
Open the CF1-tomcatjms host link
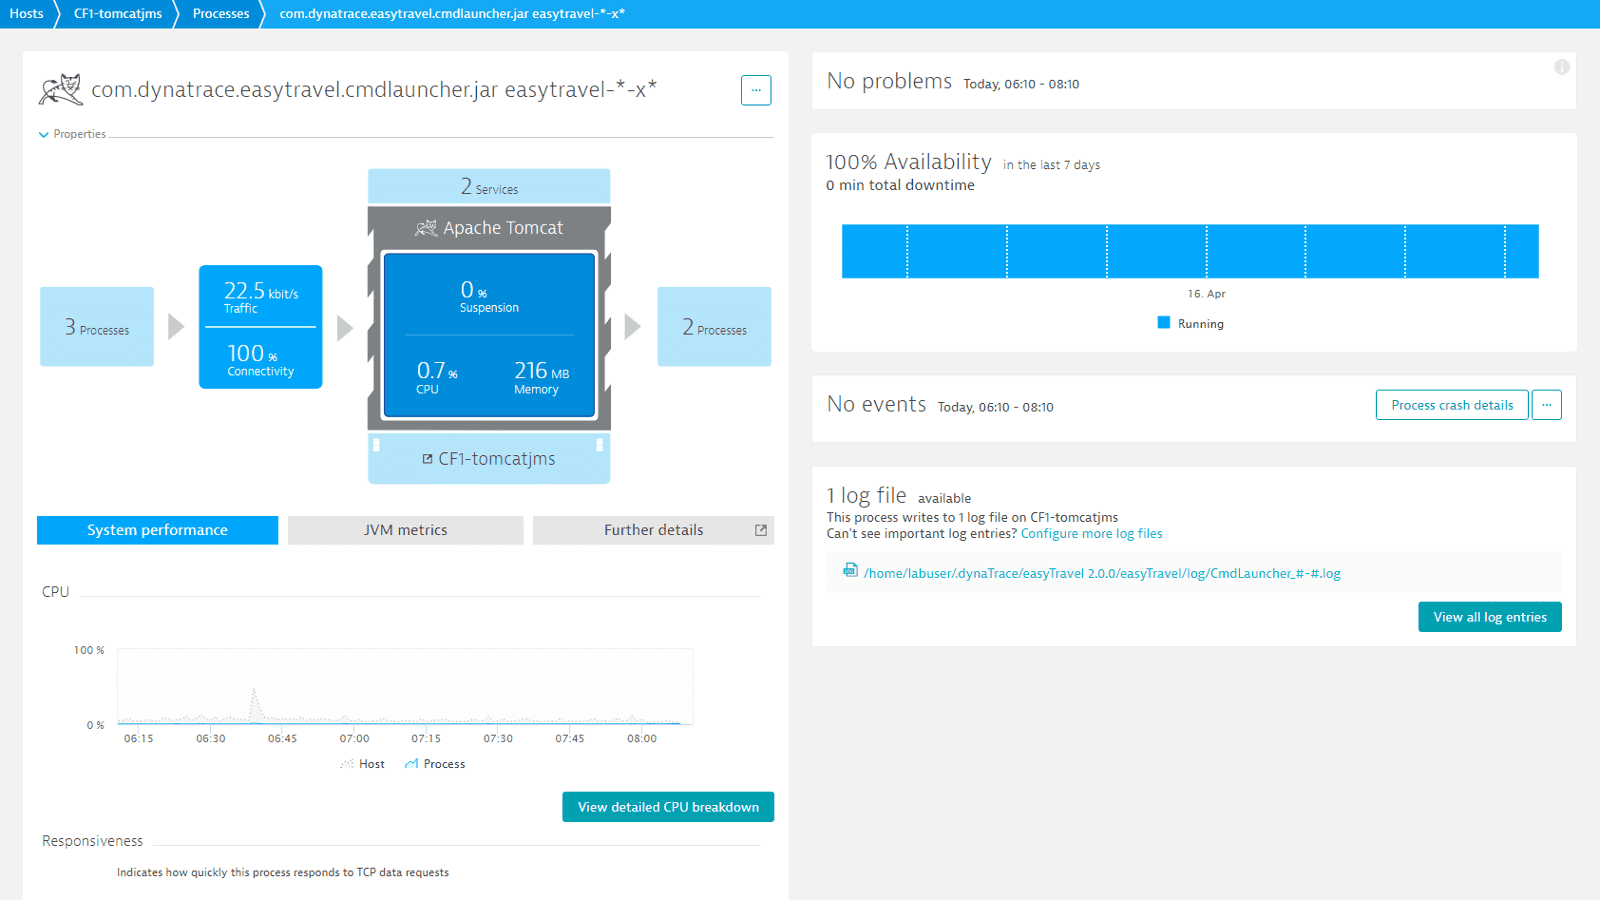pyautogui.click(x=496, y=459)
